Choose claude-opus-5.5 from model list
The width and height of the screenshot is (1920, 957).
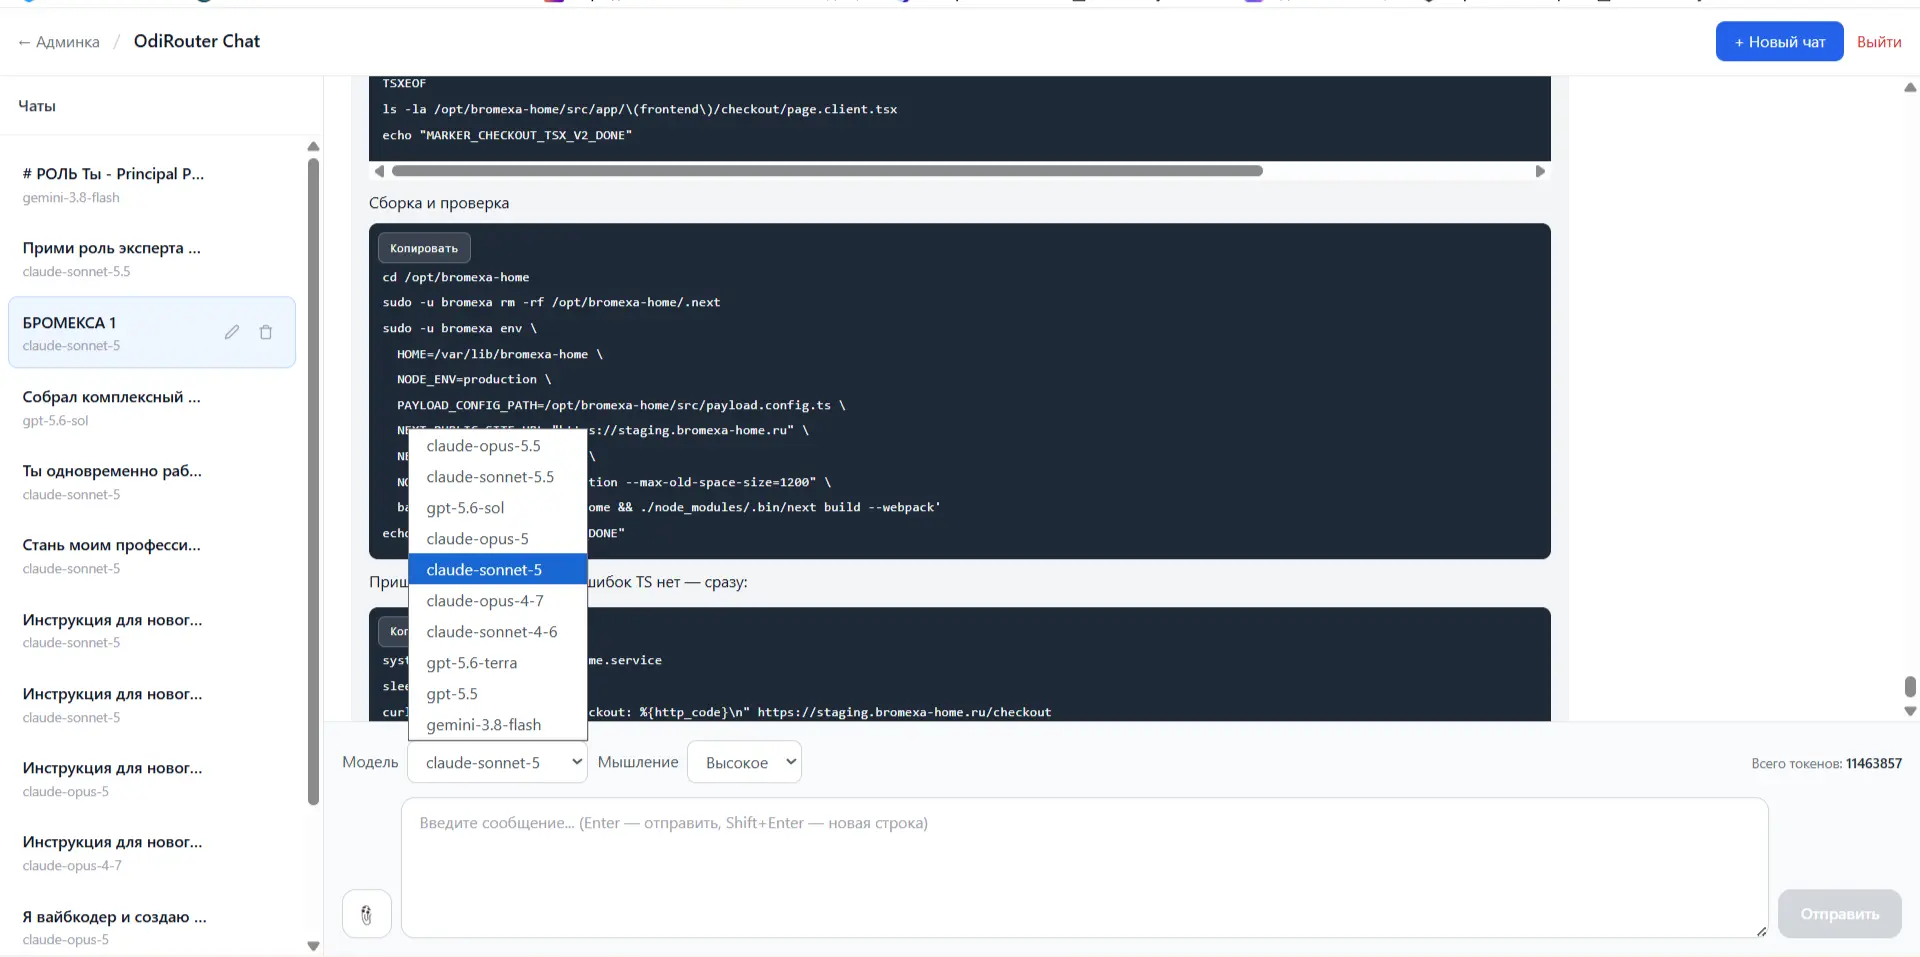click(497, 446)
